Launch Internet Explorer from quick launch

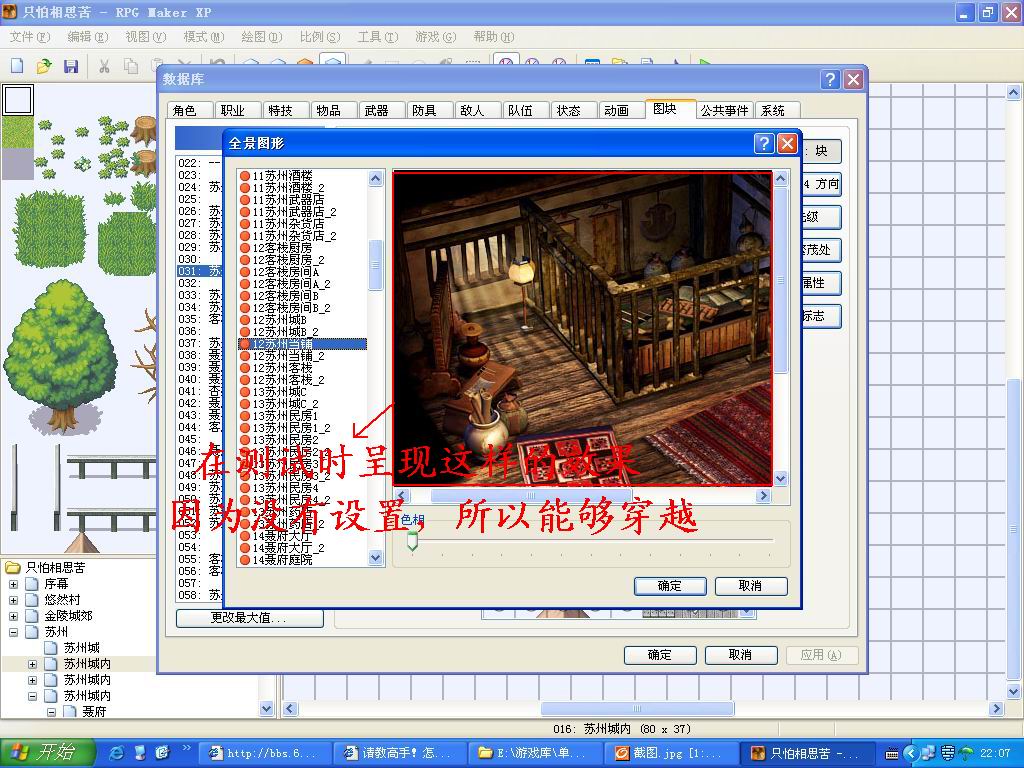click(116, 753)
